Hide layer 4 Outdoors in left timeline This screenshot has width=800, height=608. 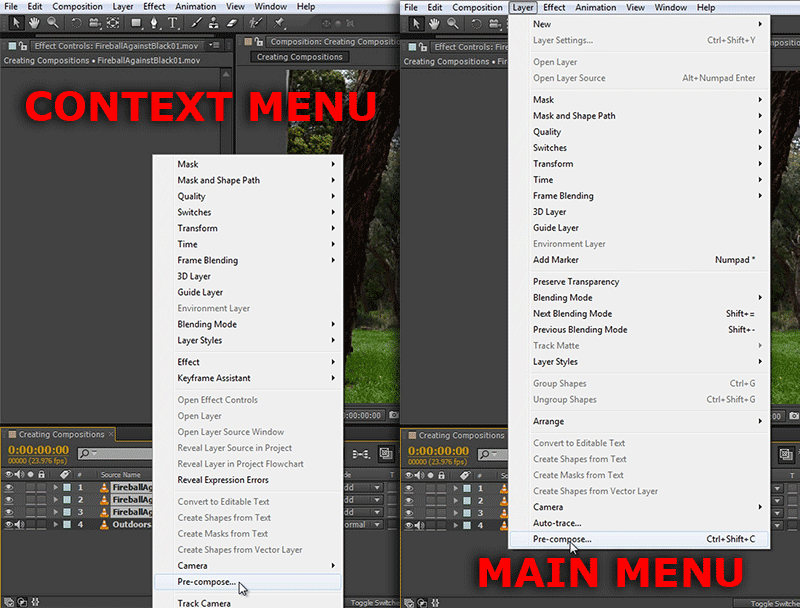coord(9,524)
